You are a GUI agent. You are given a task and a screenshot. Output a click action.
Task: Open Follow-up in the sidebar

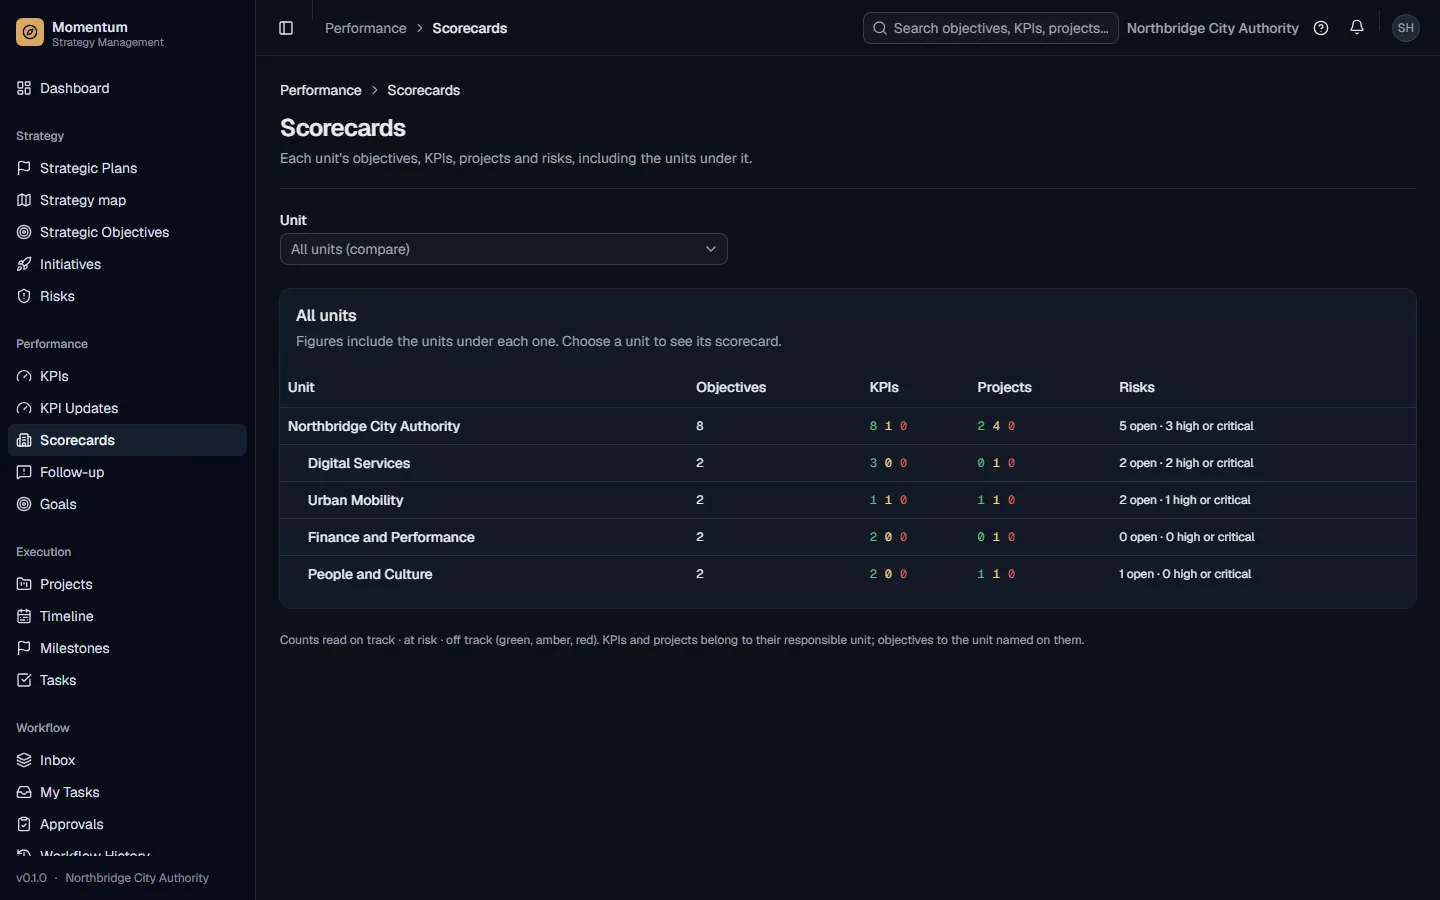[127, 472]
